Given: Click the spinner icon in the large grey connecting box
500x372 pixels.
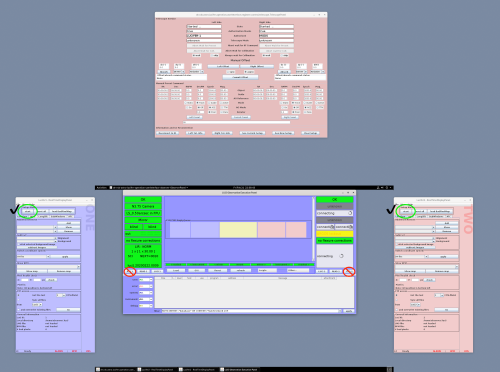Looking at the screenshot, I should click(x=341, y=256).
